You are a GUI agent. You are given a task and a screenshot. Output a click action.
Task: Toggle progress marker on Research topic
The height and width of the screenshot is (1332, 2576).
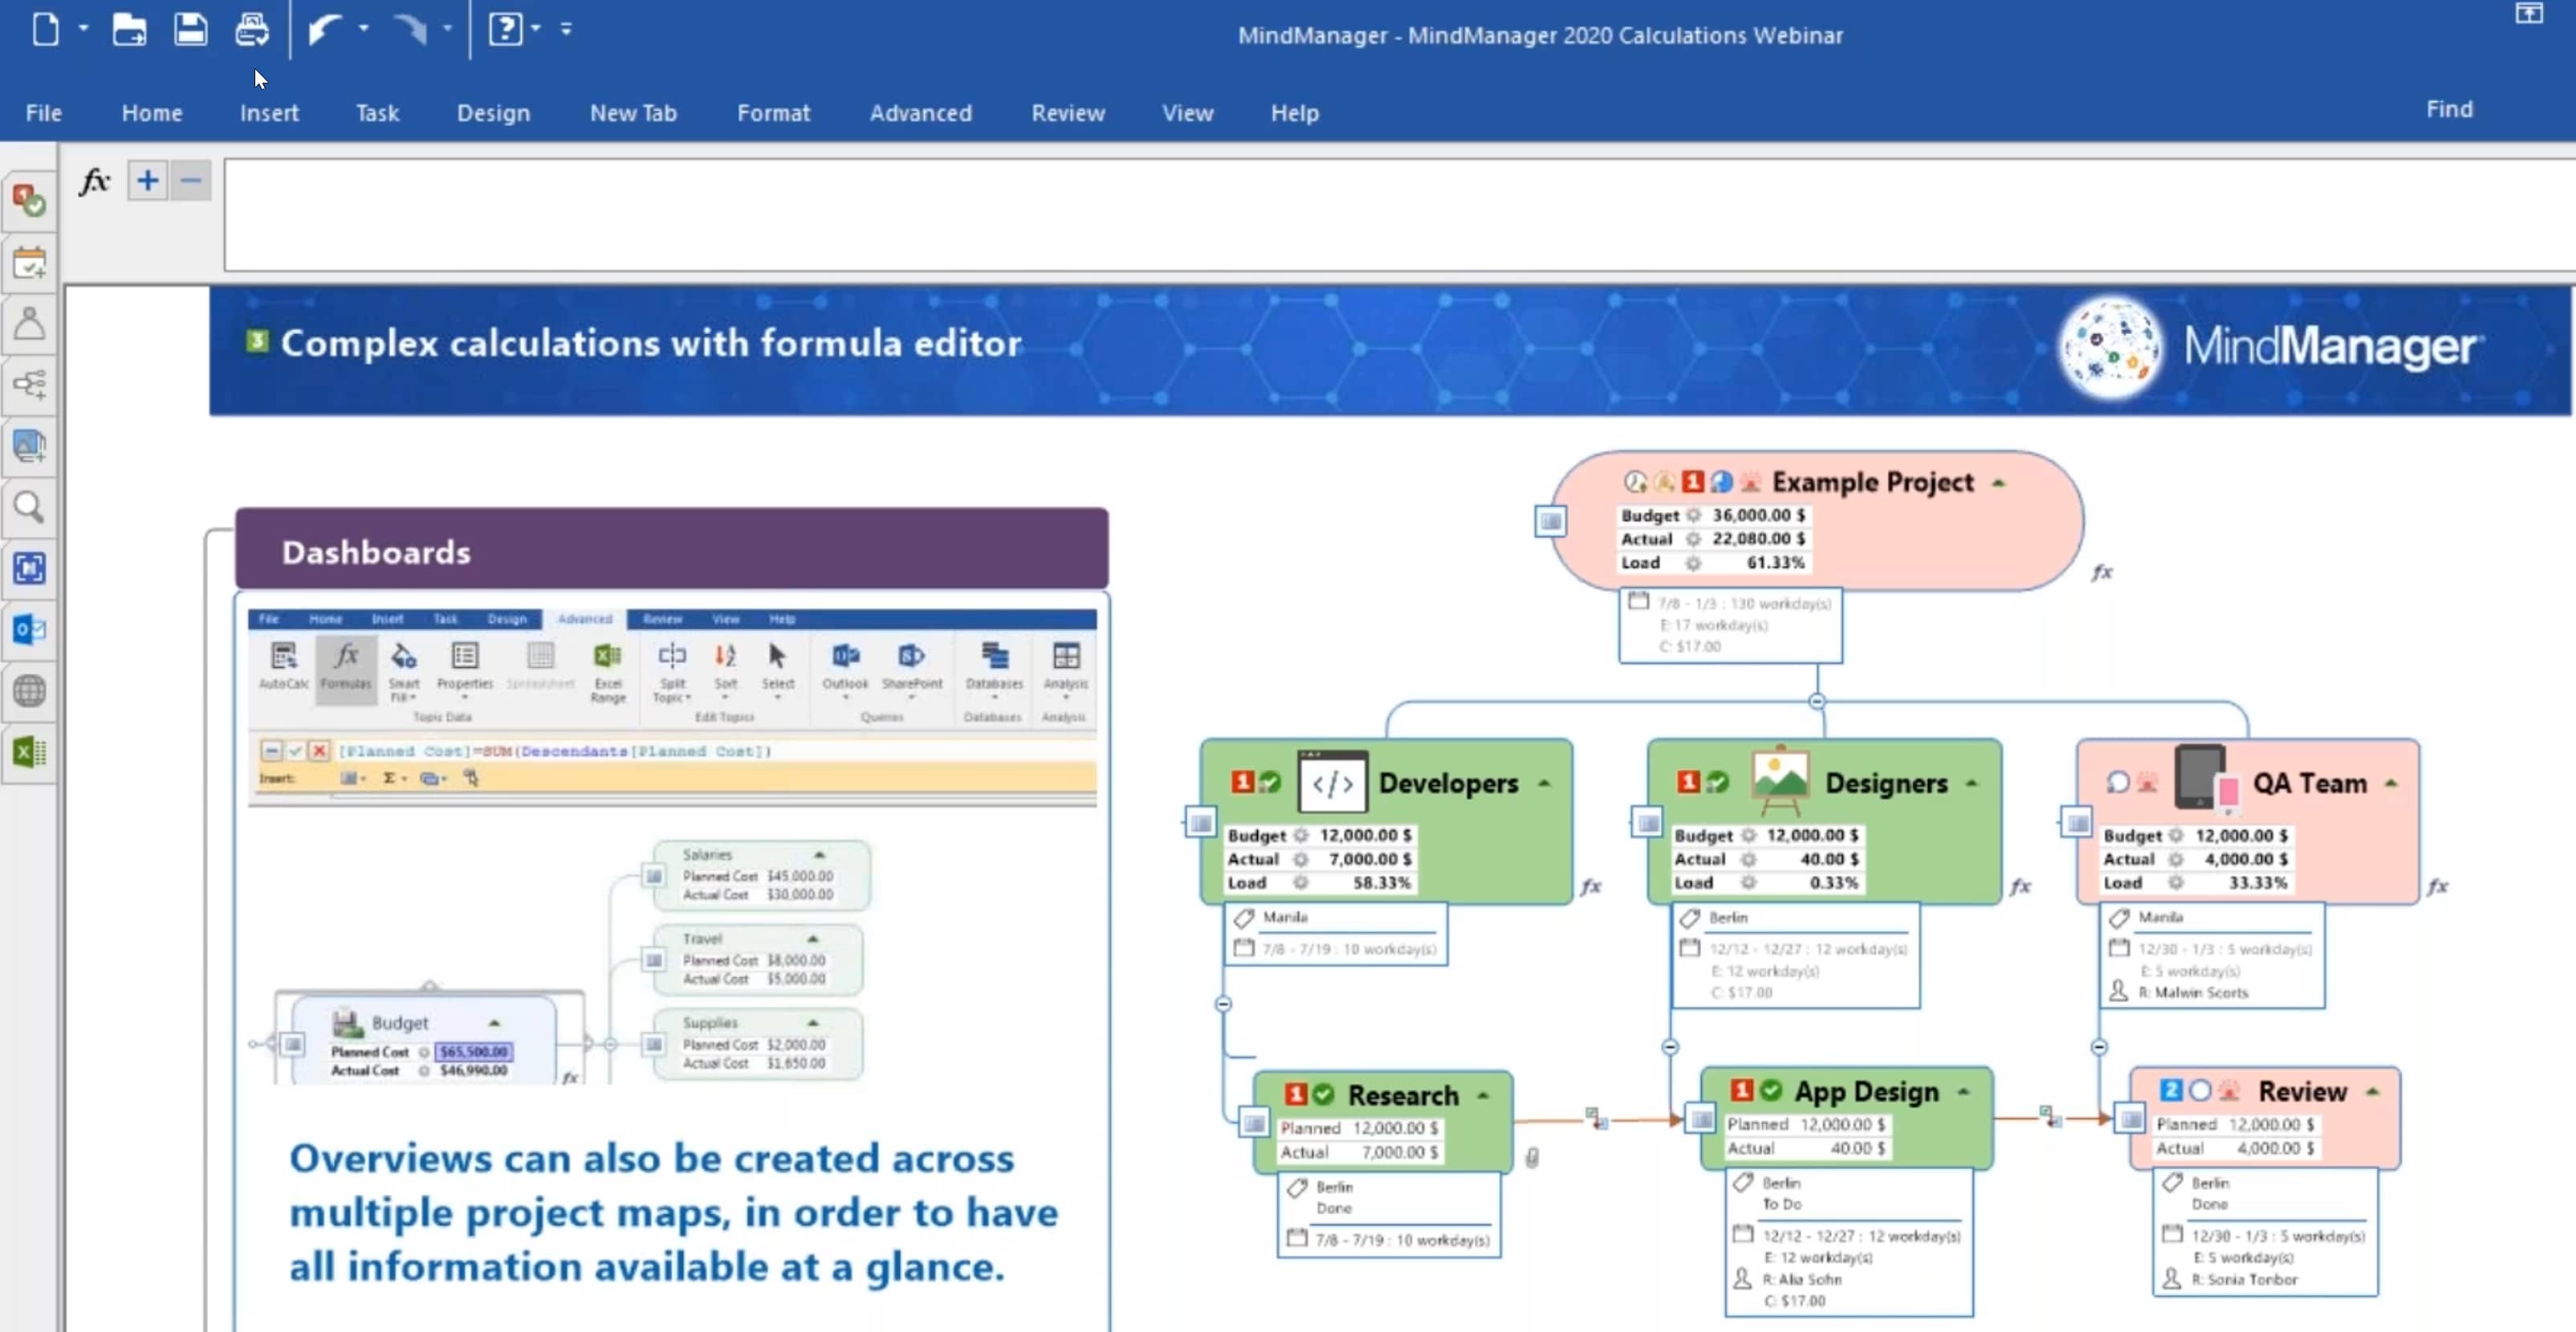(1323, 1095)
